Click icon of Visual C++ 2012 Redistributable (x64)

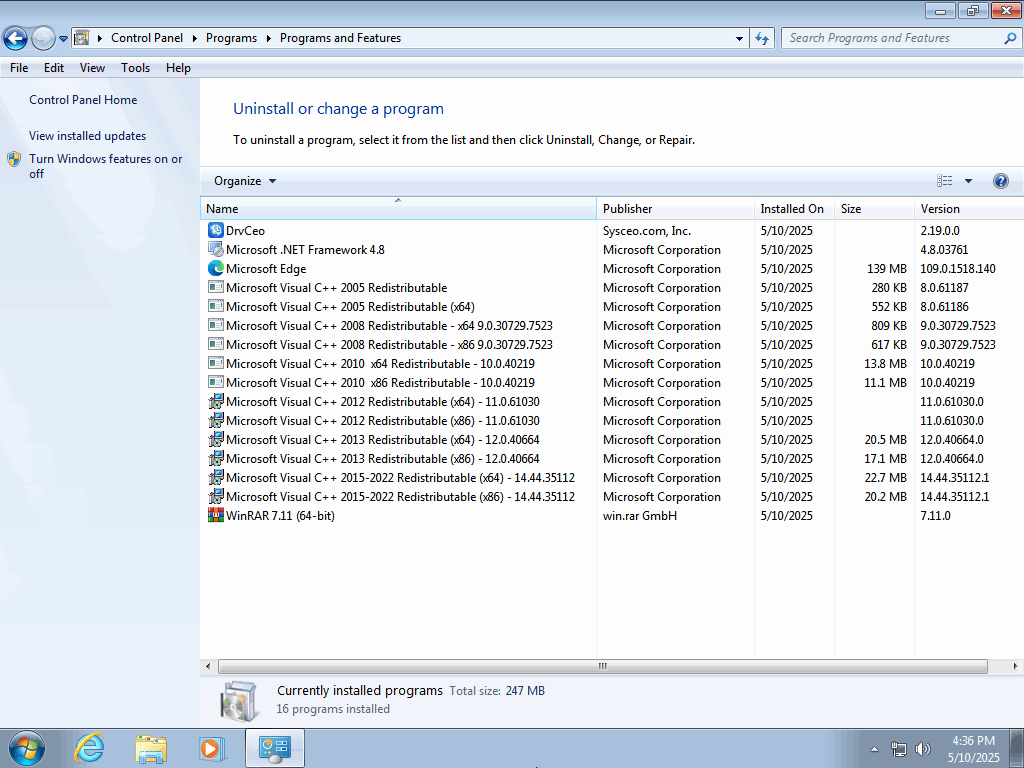216,402
